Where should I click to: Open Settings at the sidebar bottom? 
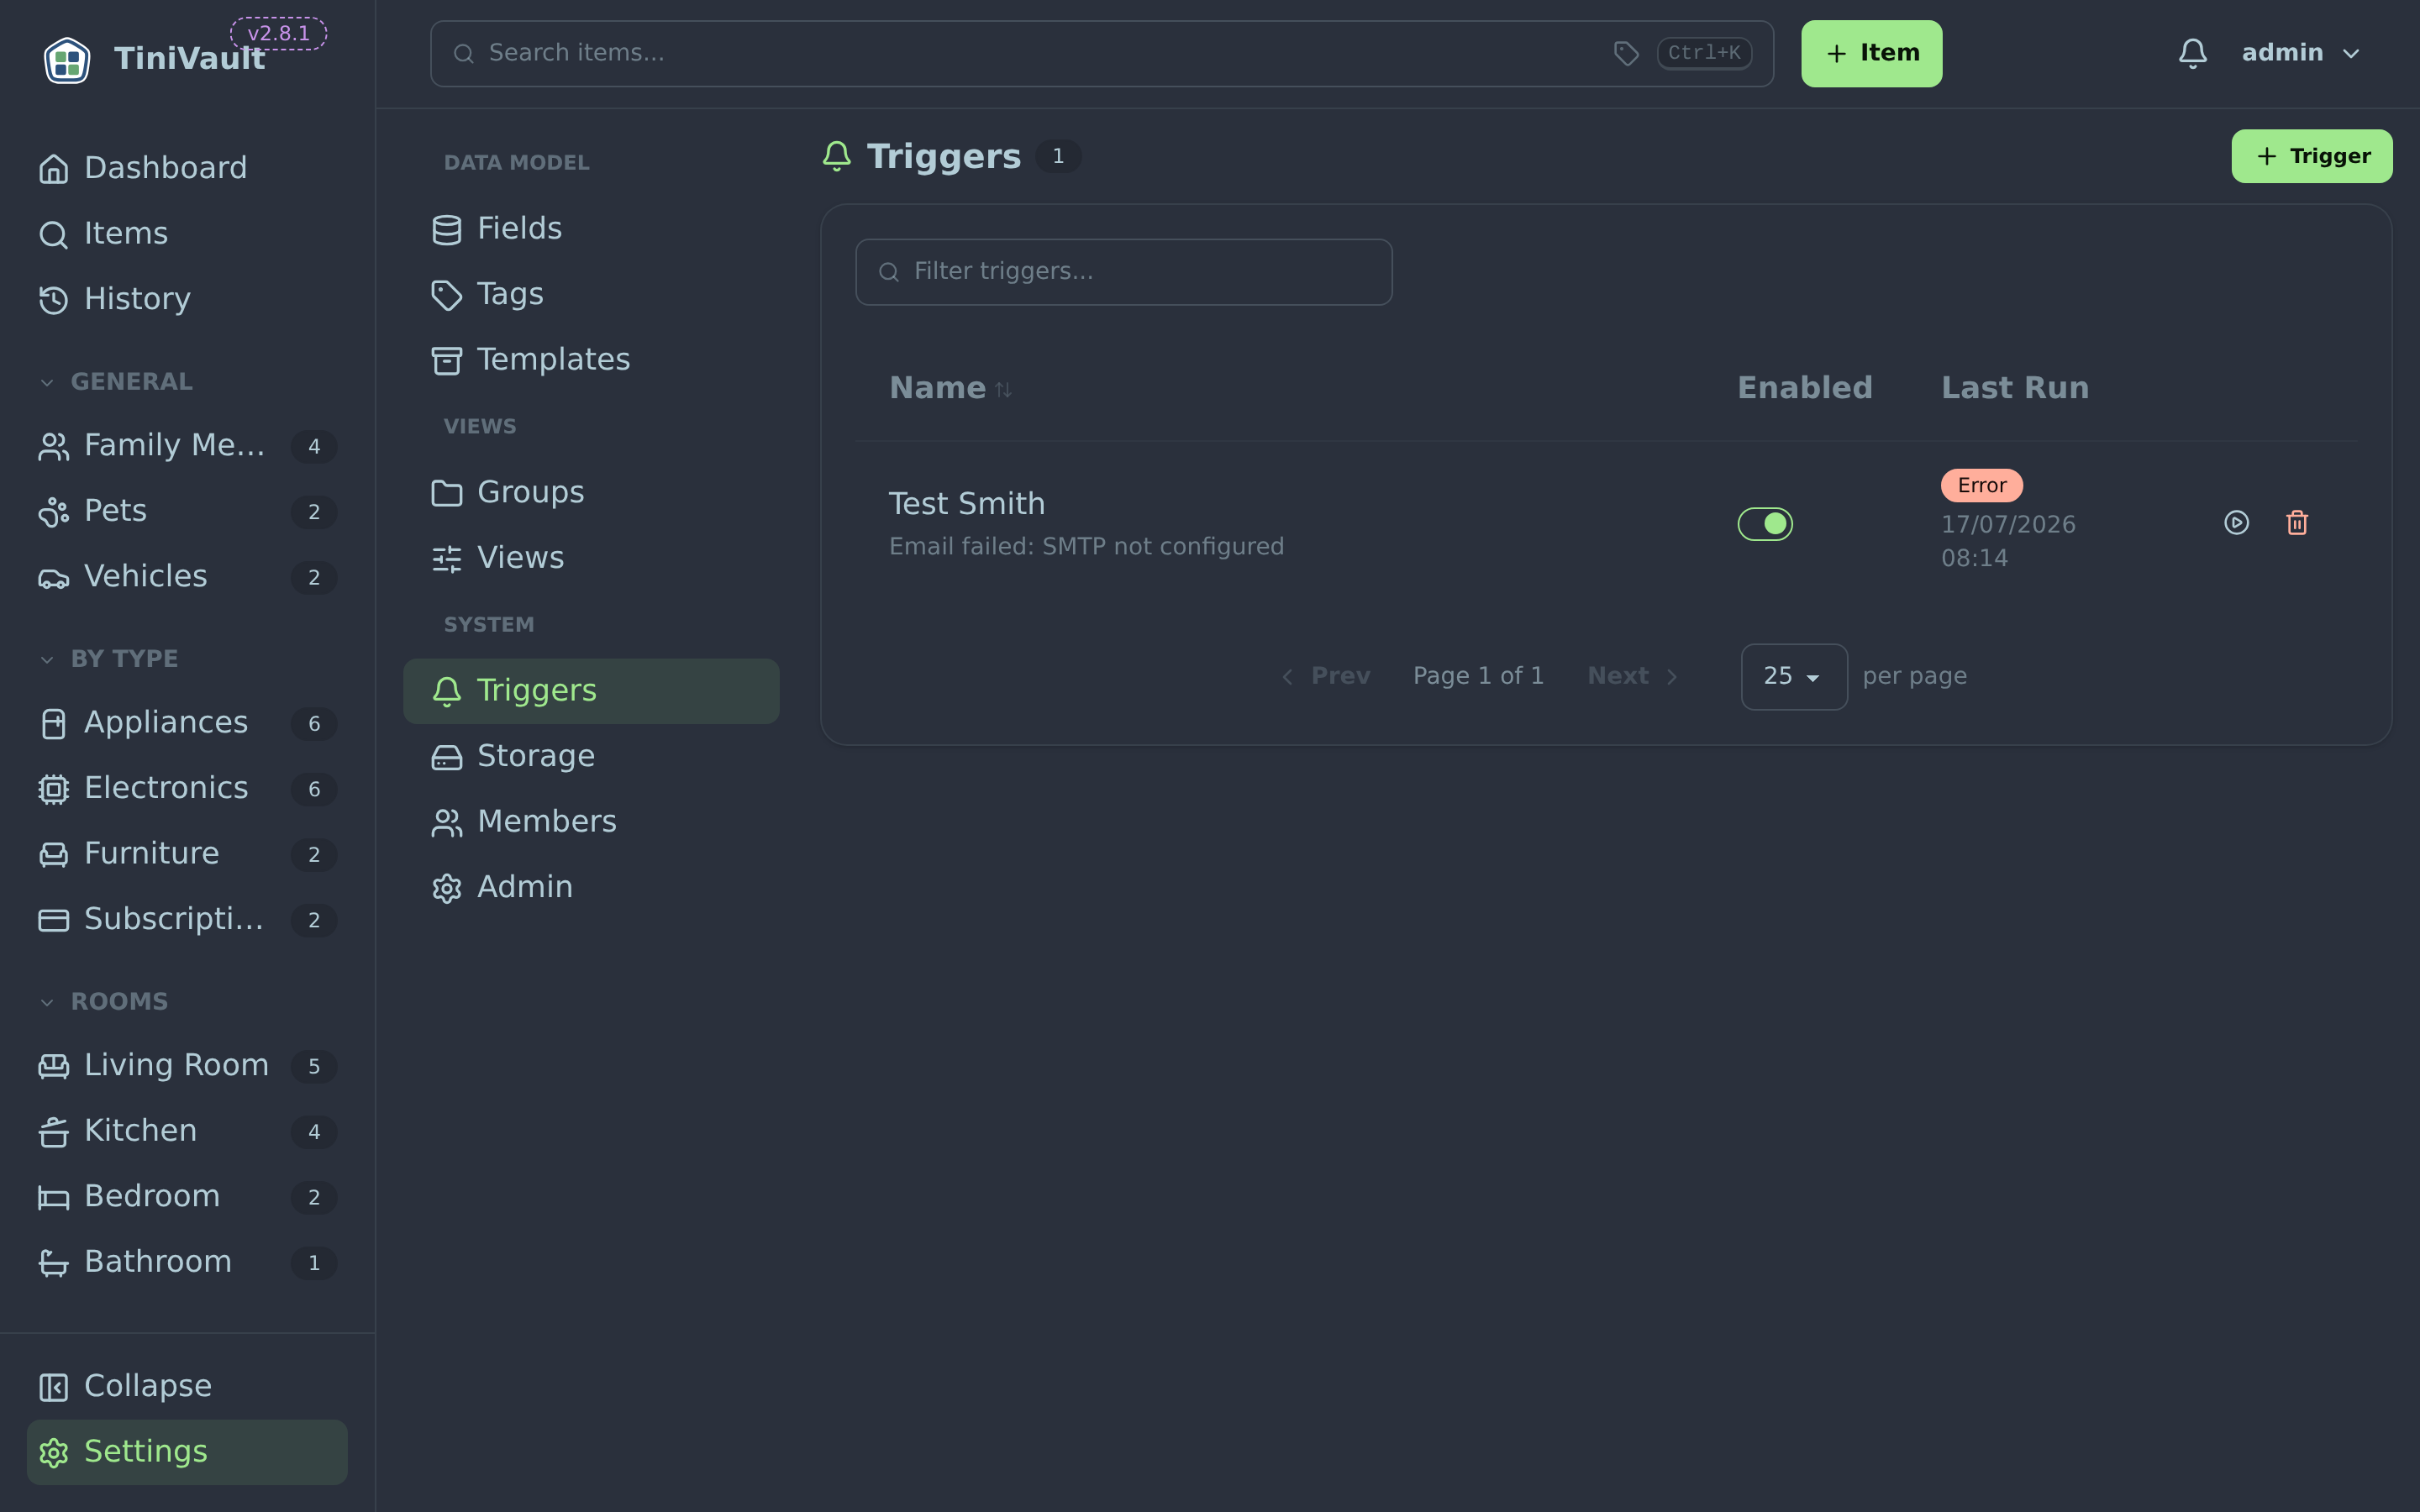tap(187, 1452)
